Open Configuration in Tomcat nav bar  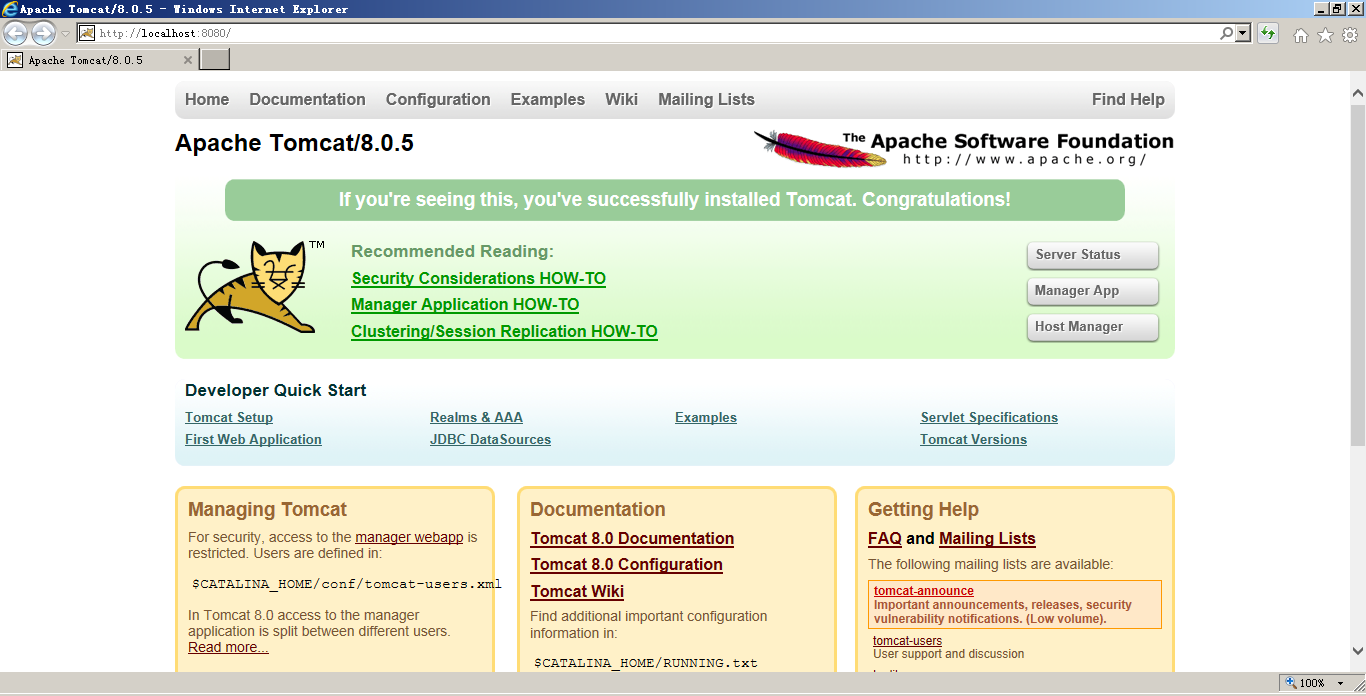coord(438,99)
